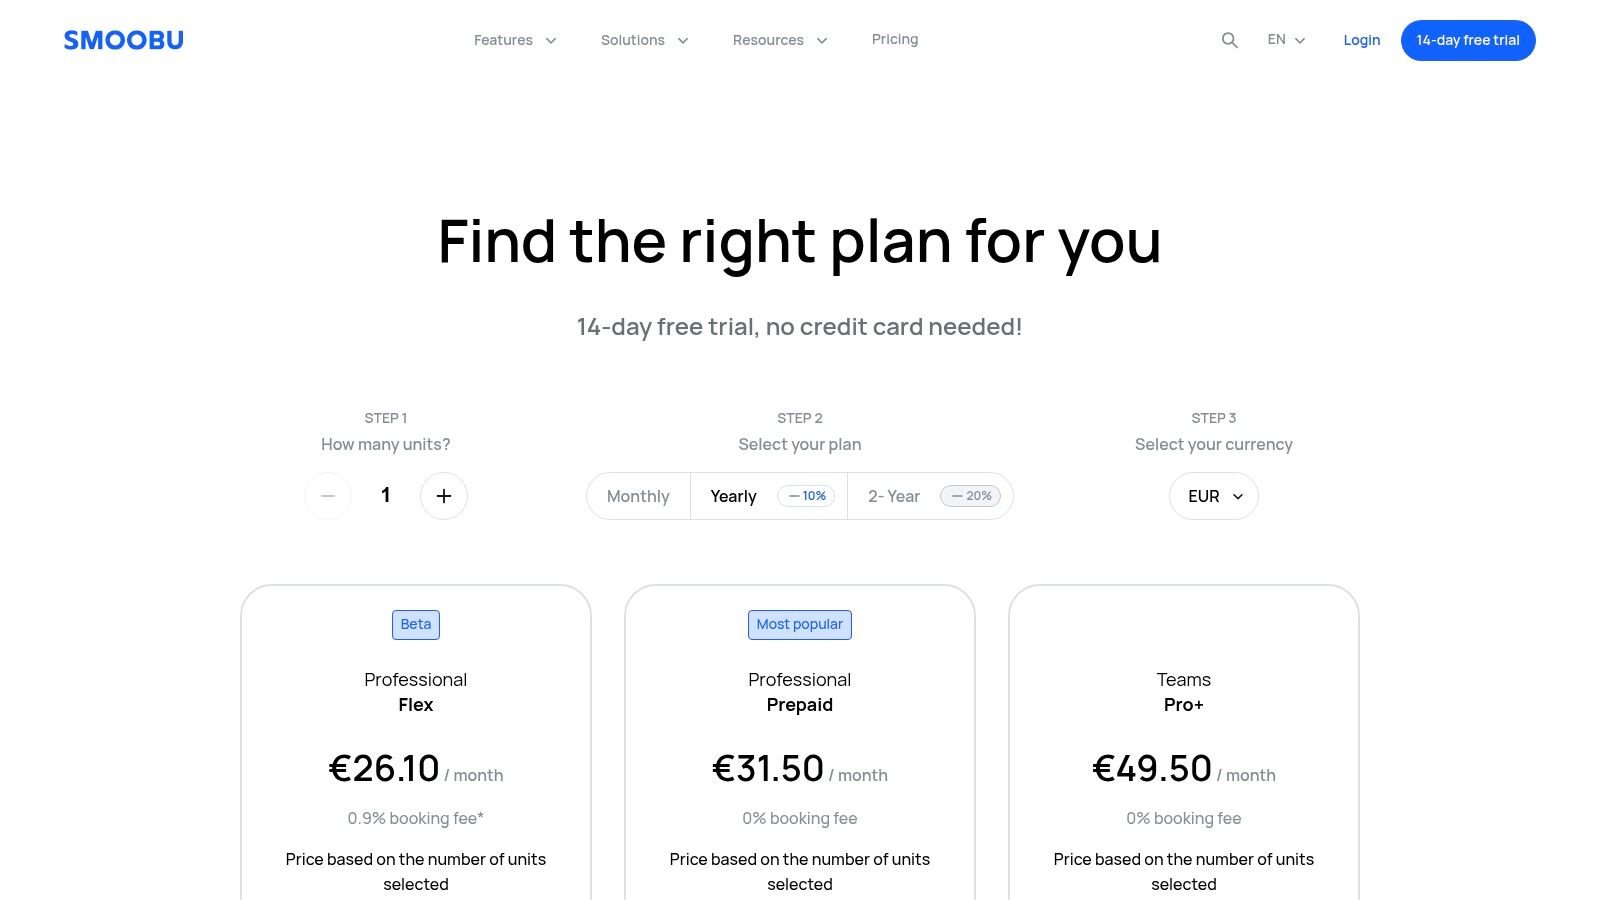1600x900 pixels.
Task: Go to the Pricing page
Action: point(895,40)
